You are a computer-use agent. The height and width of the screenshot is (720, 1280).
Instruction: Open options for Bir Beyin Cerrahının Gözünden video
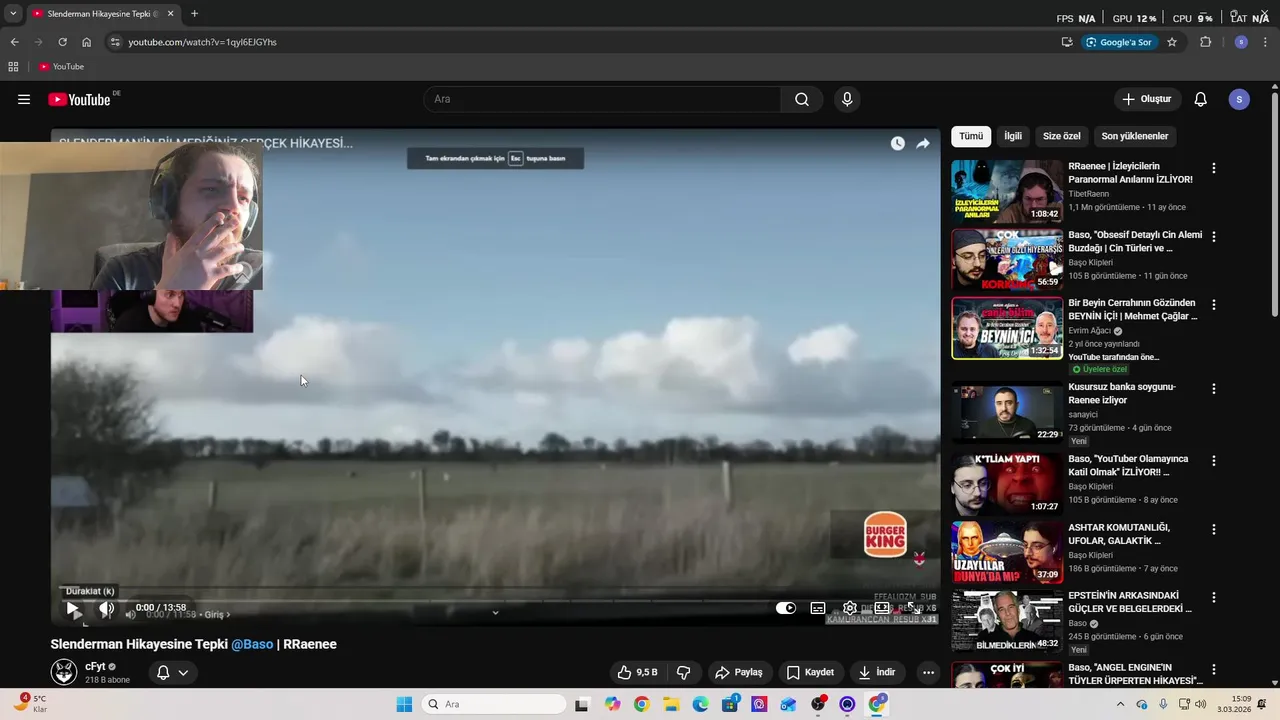click(1214, 305)
